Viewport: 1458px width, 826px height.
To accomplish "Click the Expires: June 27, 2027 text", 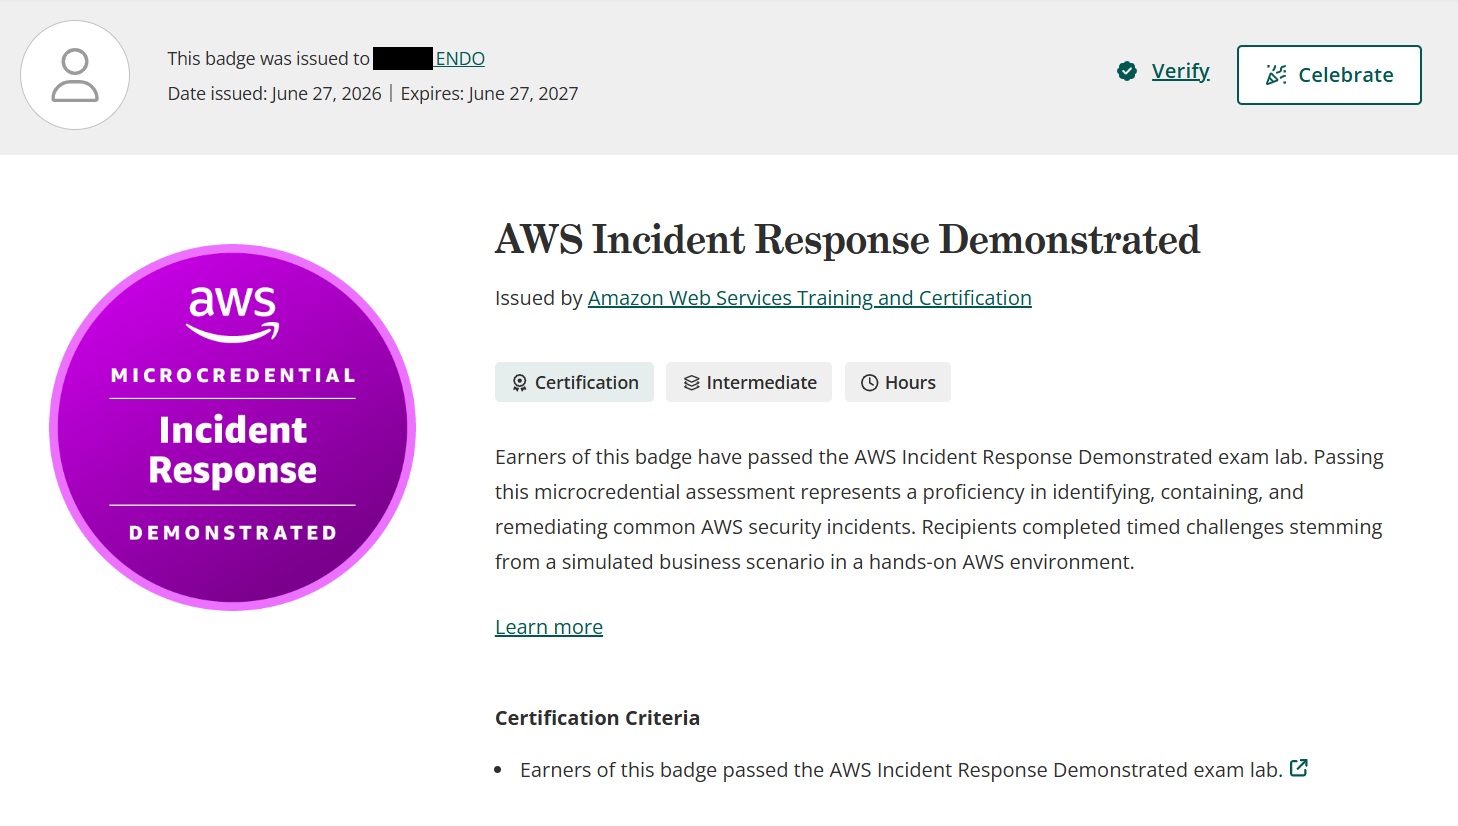I will tap(489, 94).
